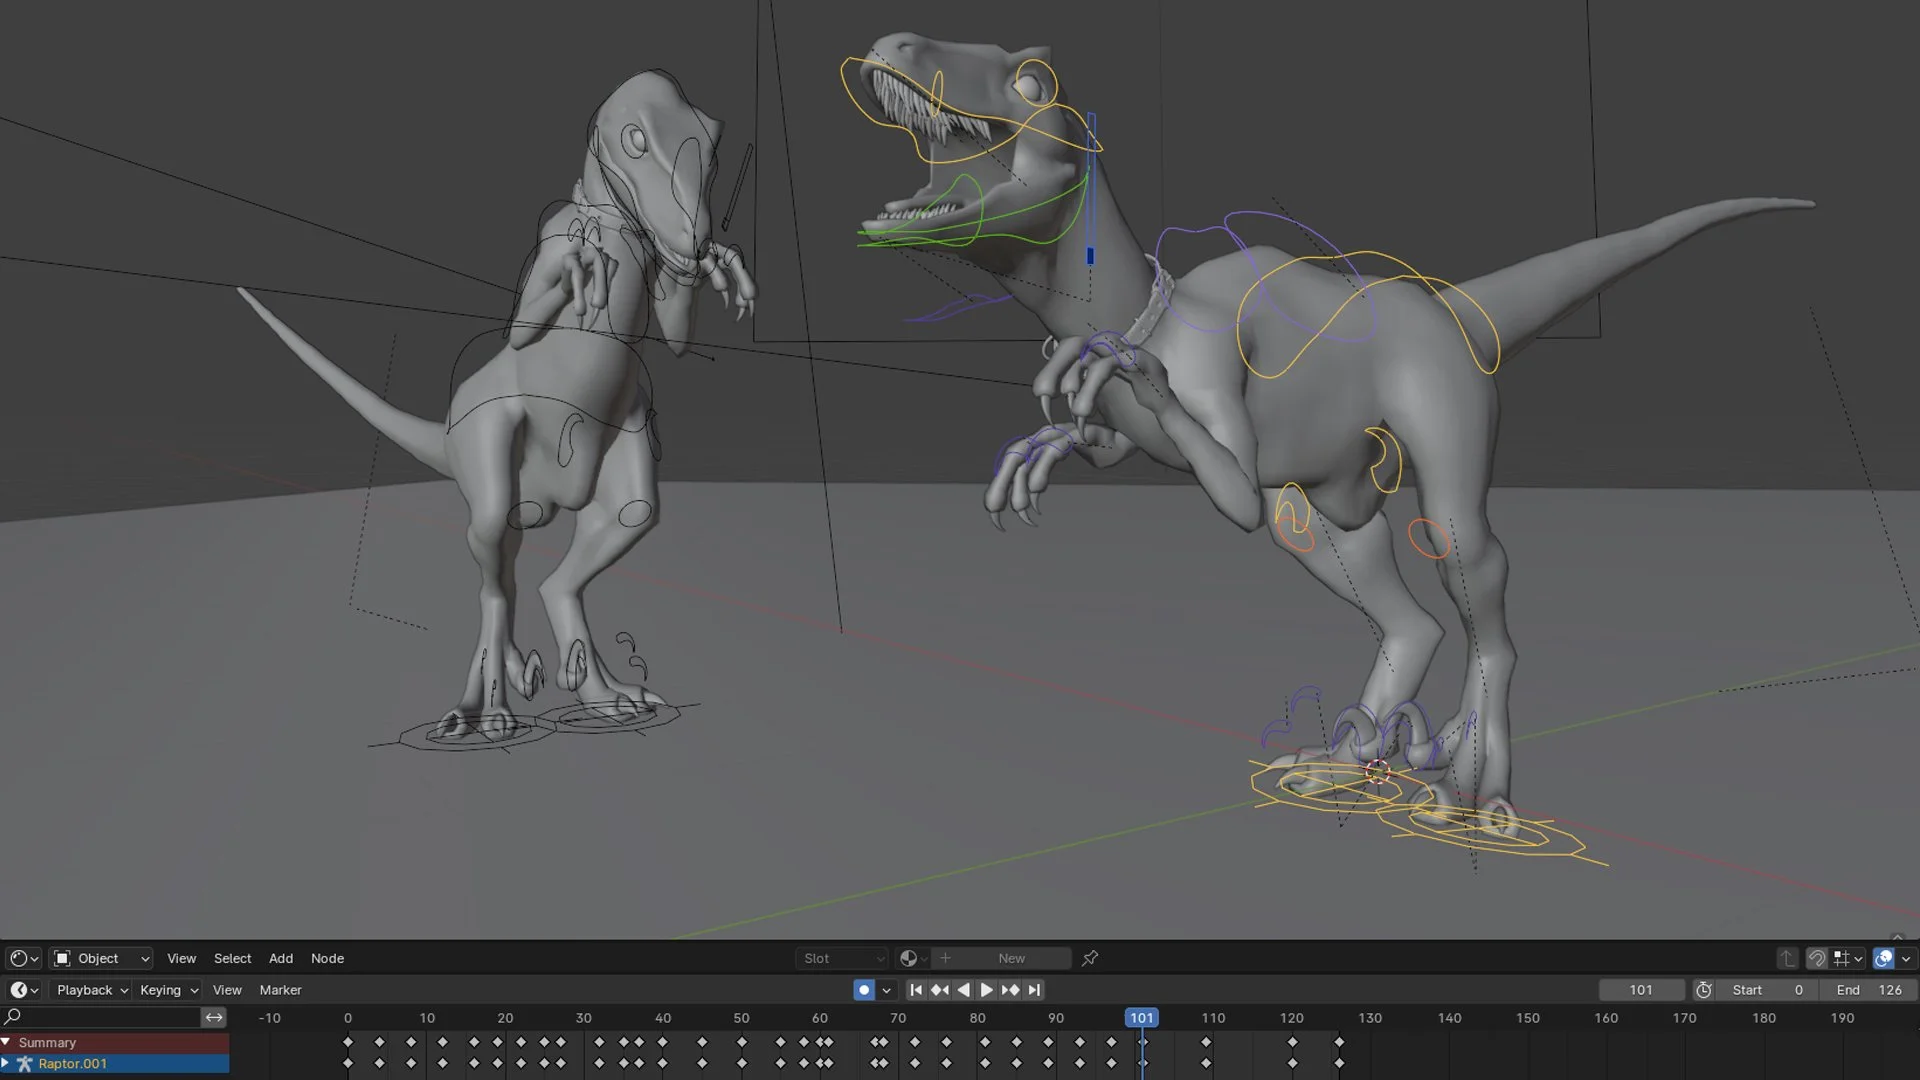
Task: Open the Object type dropdown
Action: click(101, 958)
